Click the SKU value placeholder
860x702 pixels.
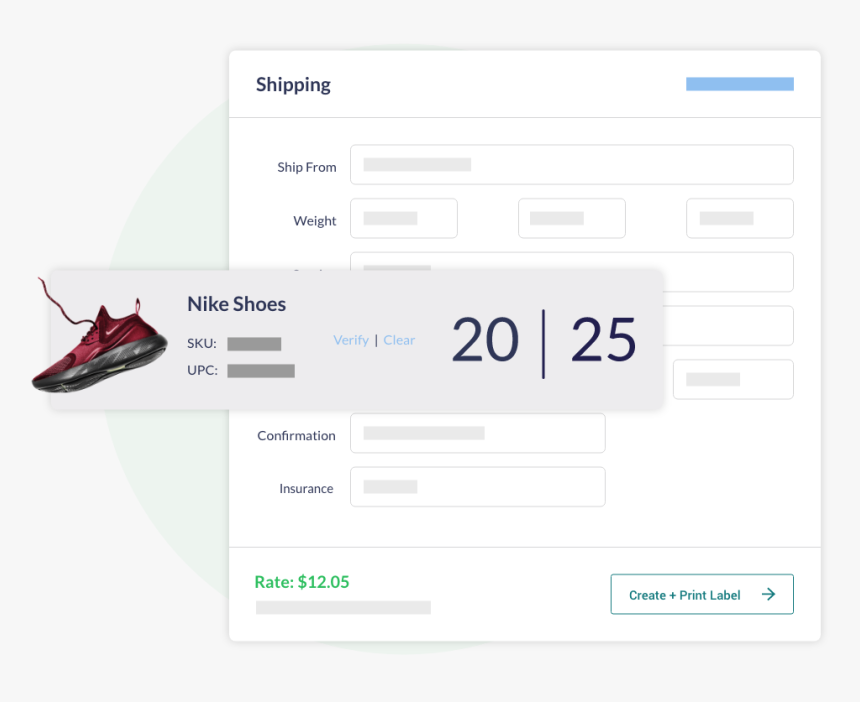click(254, 344)
